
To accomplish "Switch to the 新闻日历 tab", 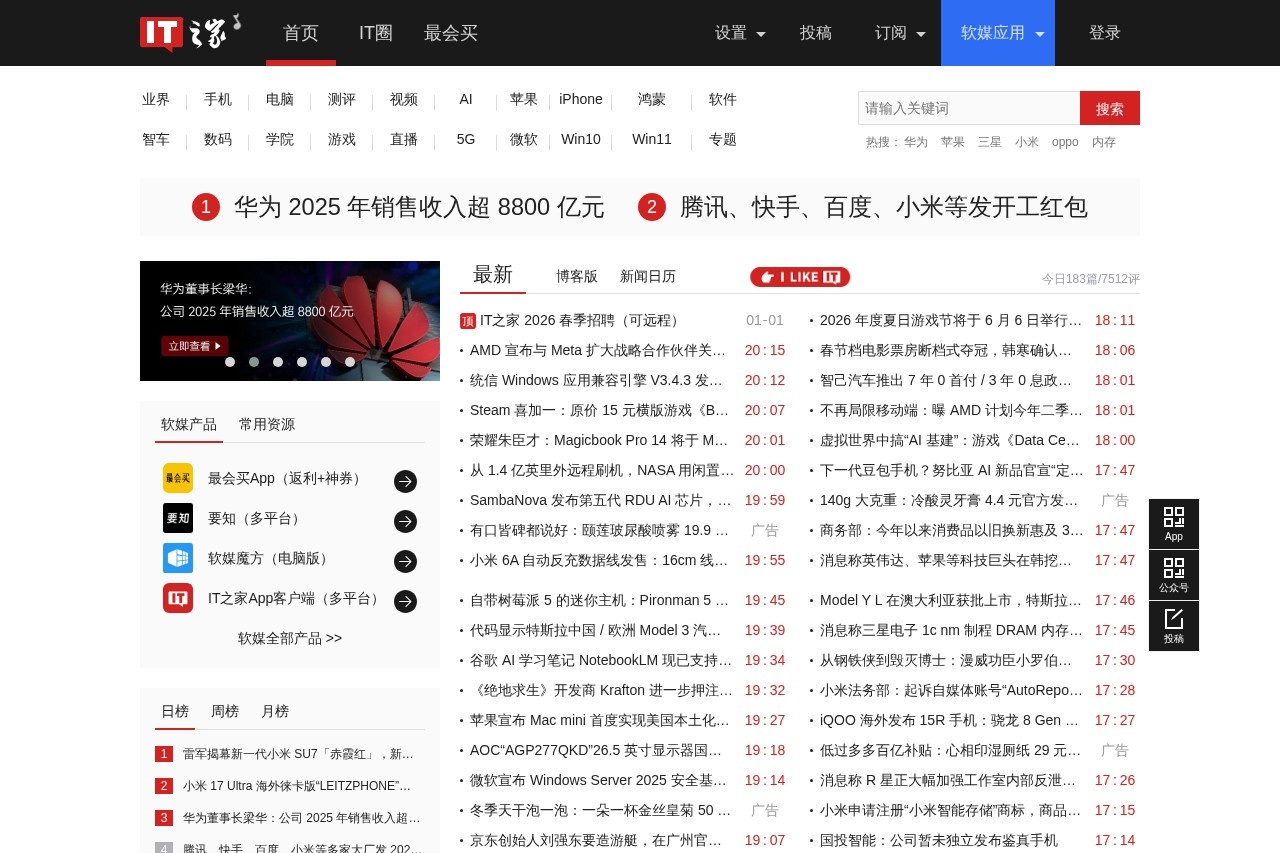I will pyautogui.click(x=648, y=277).
